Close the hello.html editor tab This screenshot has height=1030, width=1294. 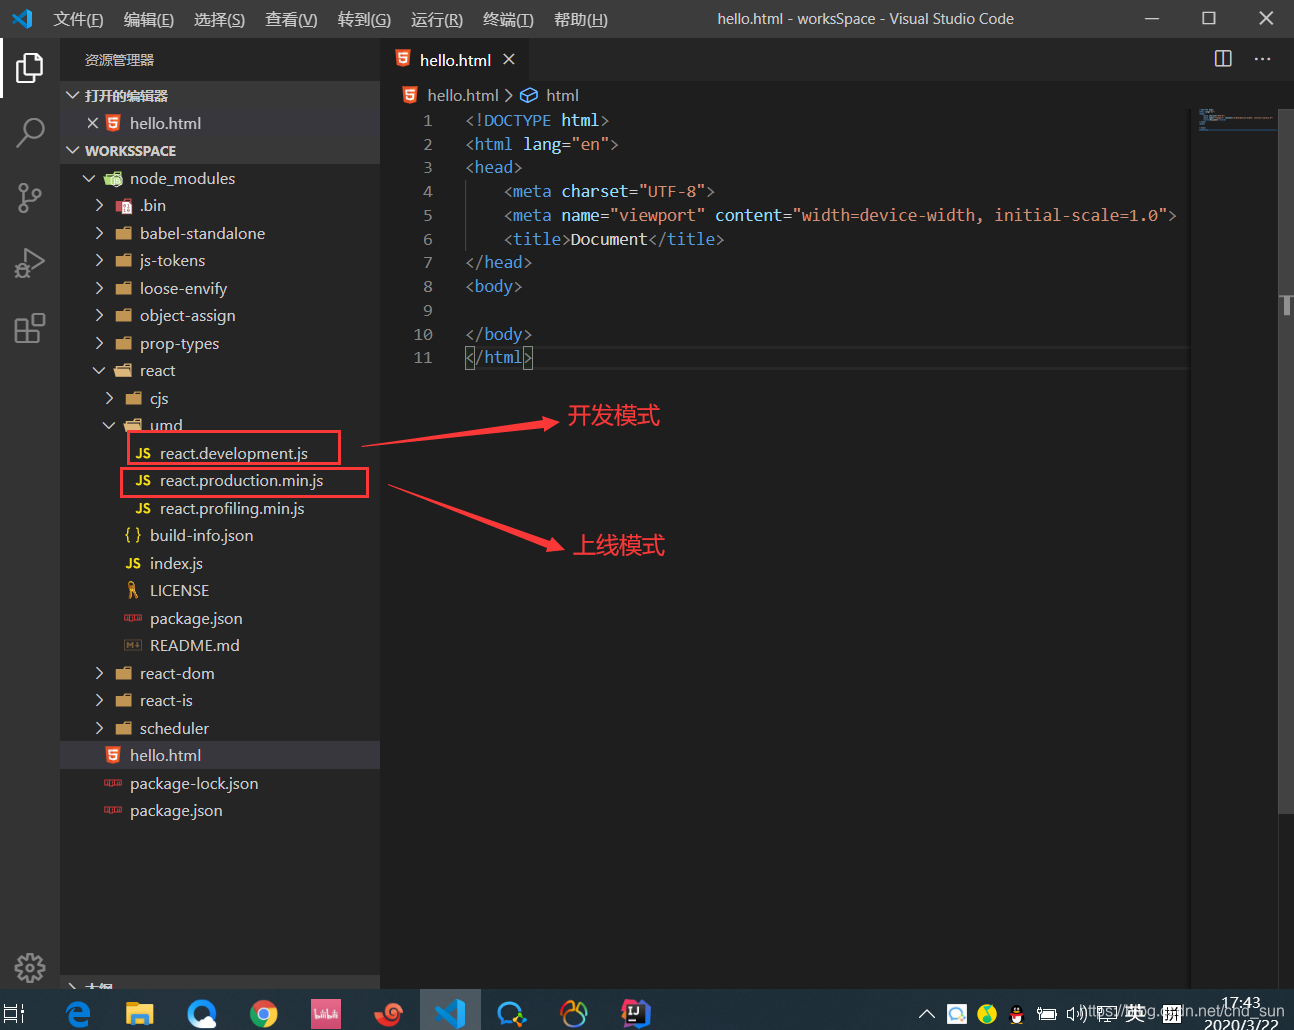pos(509,59)
